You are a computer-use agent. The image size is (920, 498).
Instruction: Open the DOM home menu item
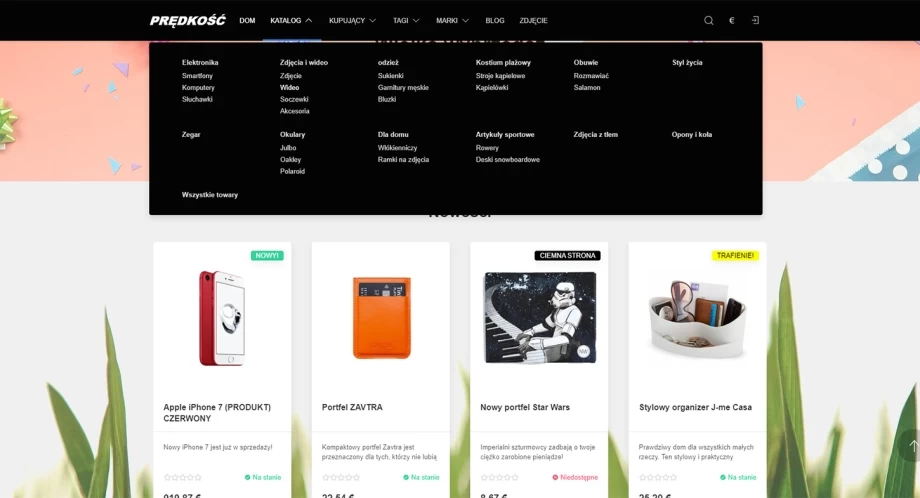tap(247, 20)
